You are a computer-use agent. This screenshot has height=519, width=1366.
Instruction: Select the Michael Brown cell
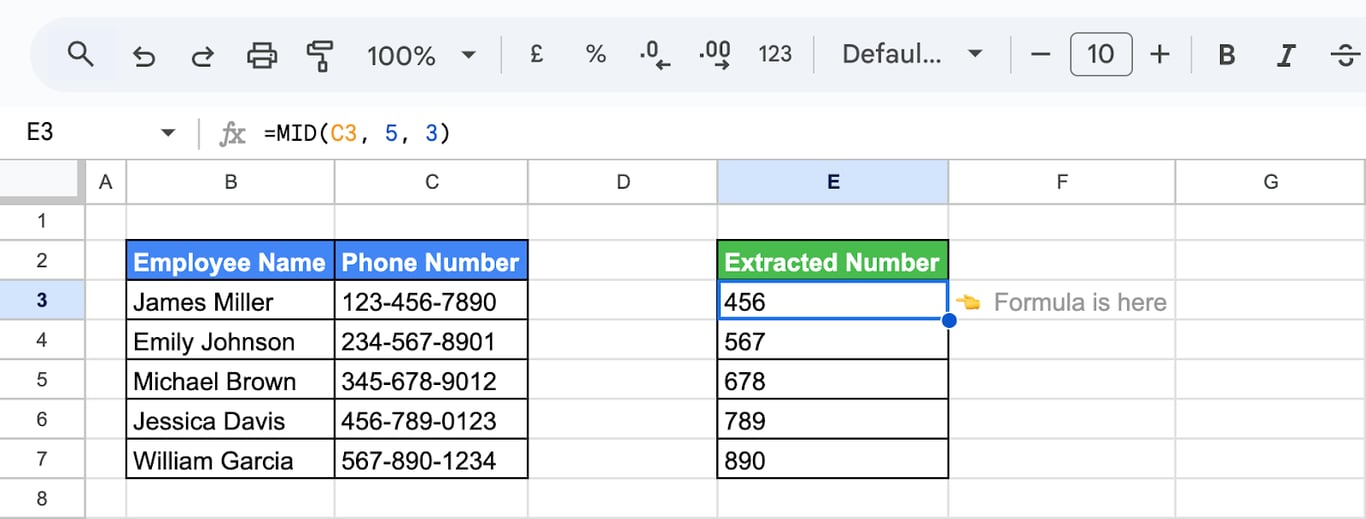(231, 381)
